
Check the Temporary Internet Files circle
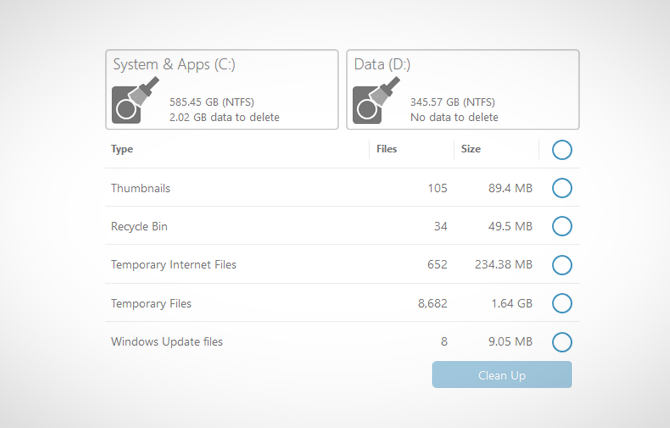562,265
